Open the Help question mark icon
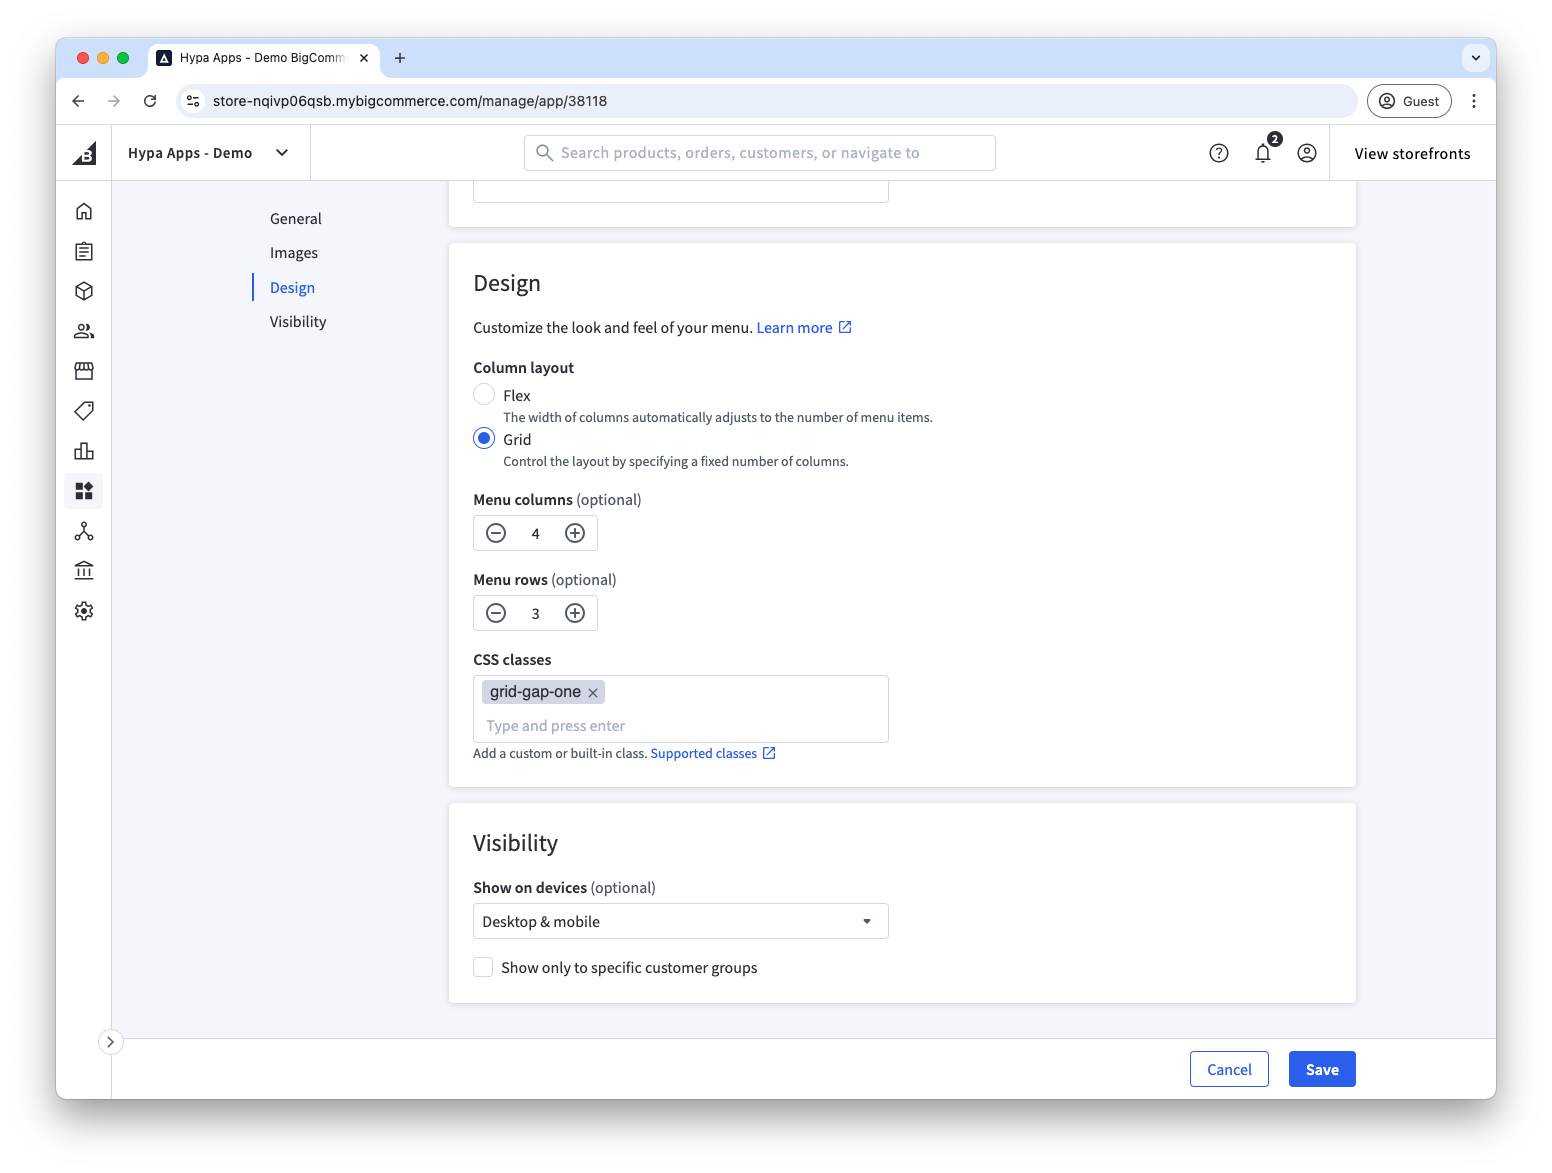Screen dimensions: 1552x1173 pyautogui.click(x=1218, y=153)
